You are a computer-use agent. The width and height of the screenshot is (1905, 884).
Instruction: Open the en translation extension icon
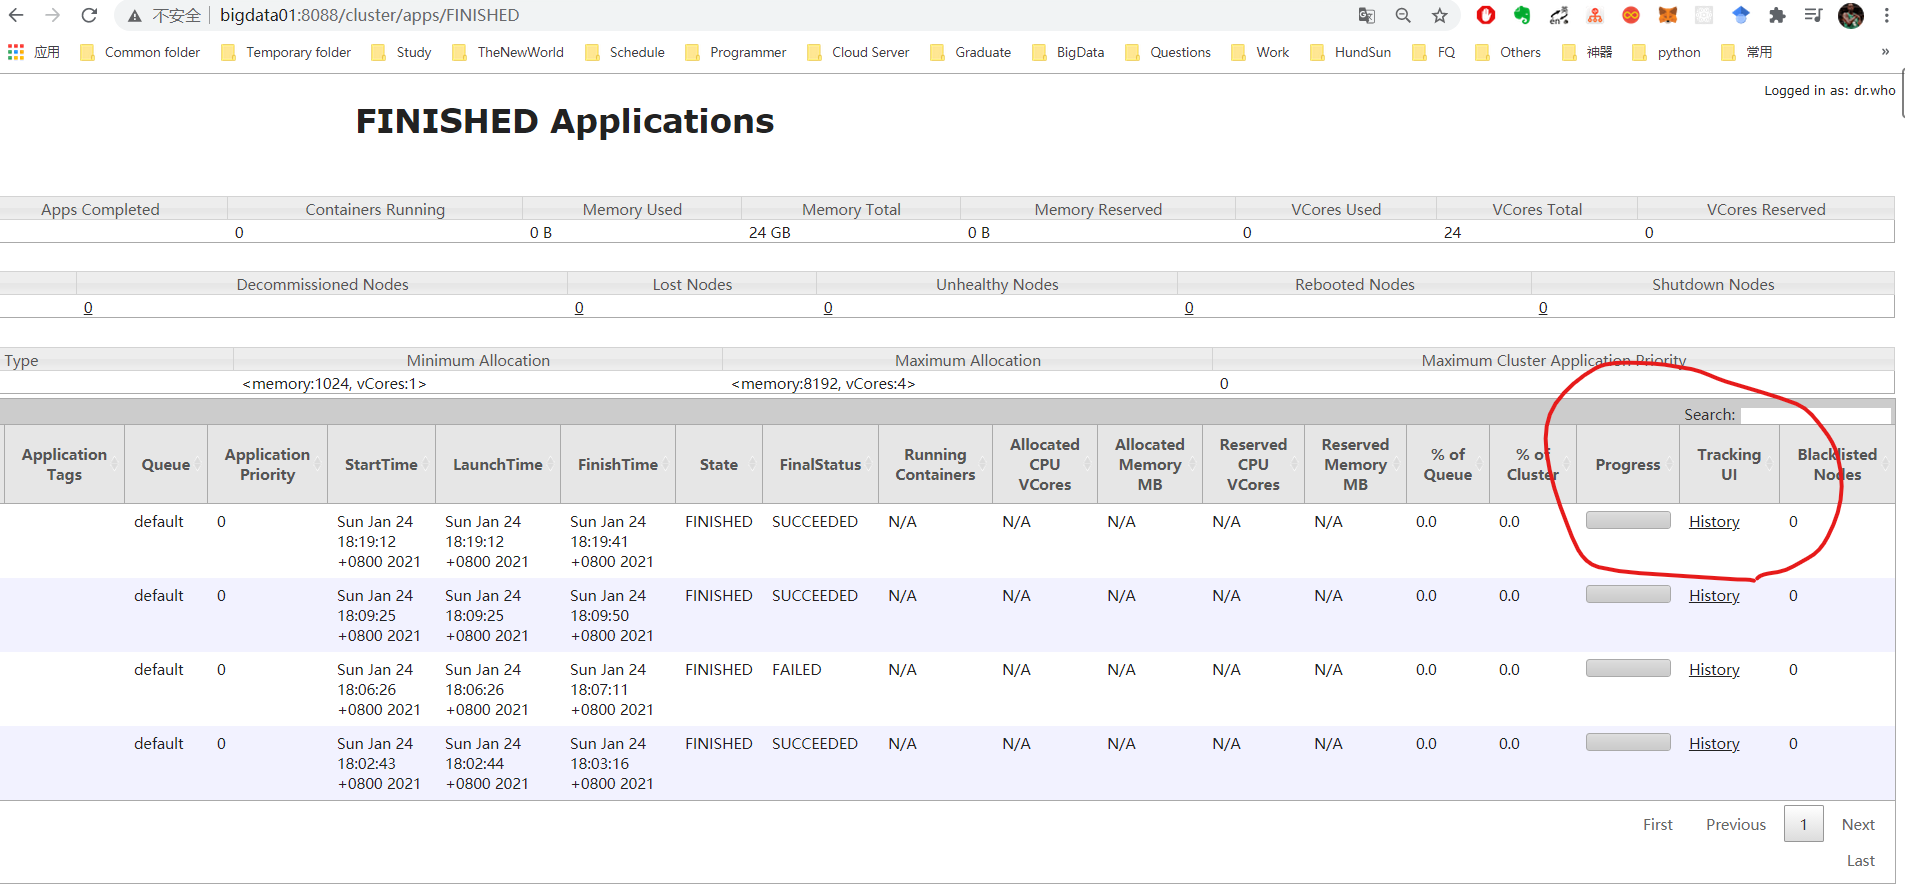(x=1559, y=15)
